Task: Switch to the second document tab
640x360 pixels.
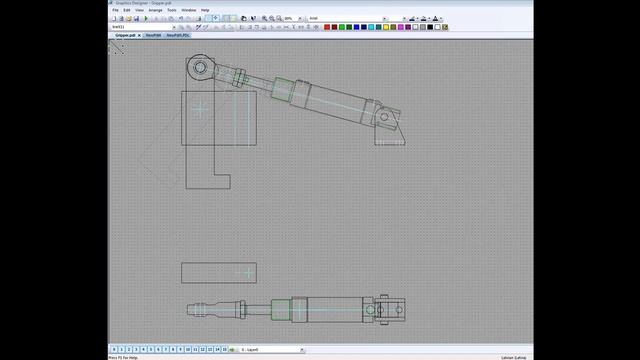Action: [153, 36]
